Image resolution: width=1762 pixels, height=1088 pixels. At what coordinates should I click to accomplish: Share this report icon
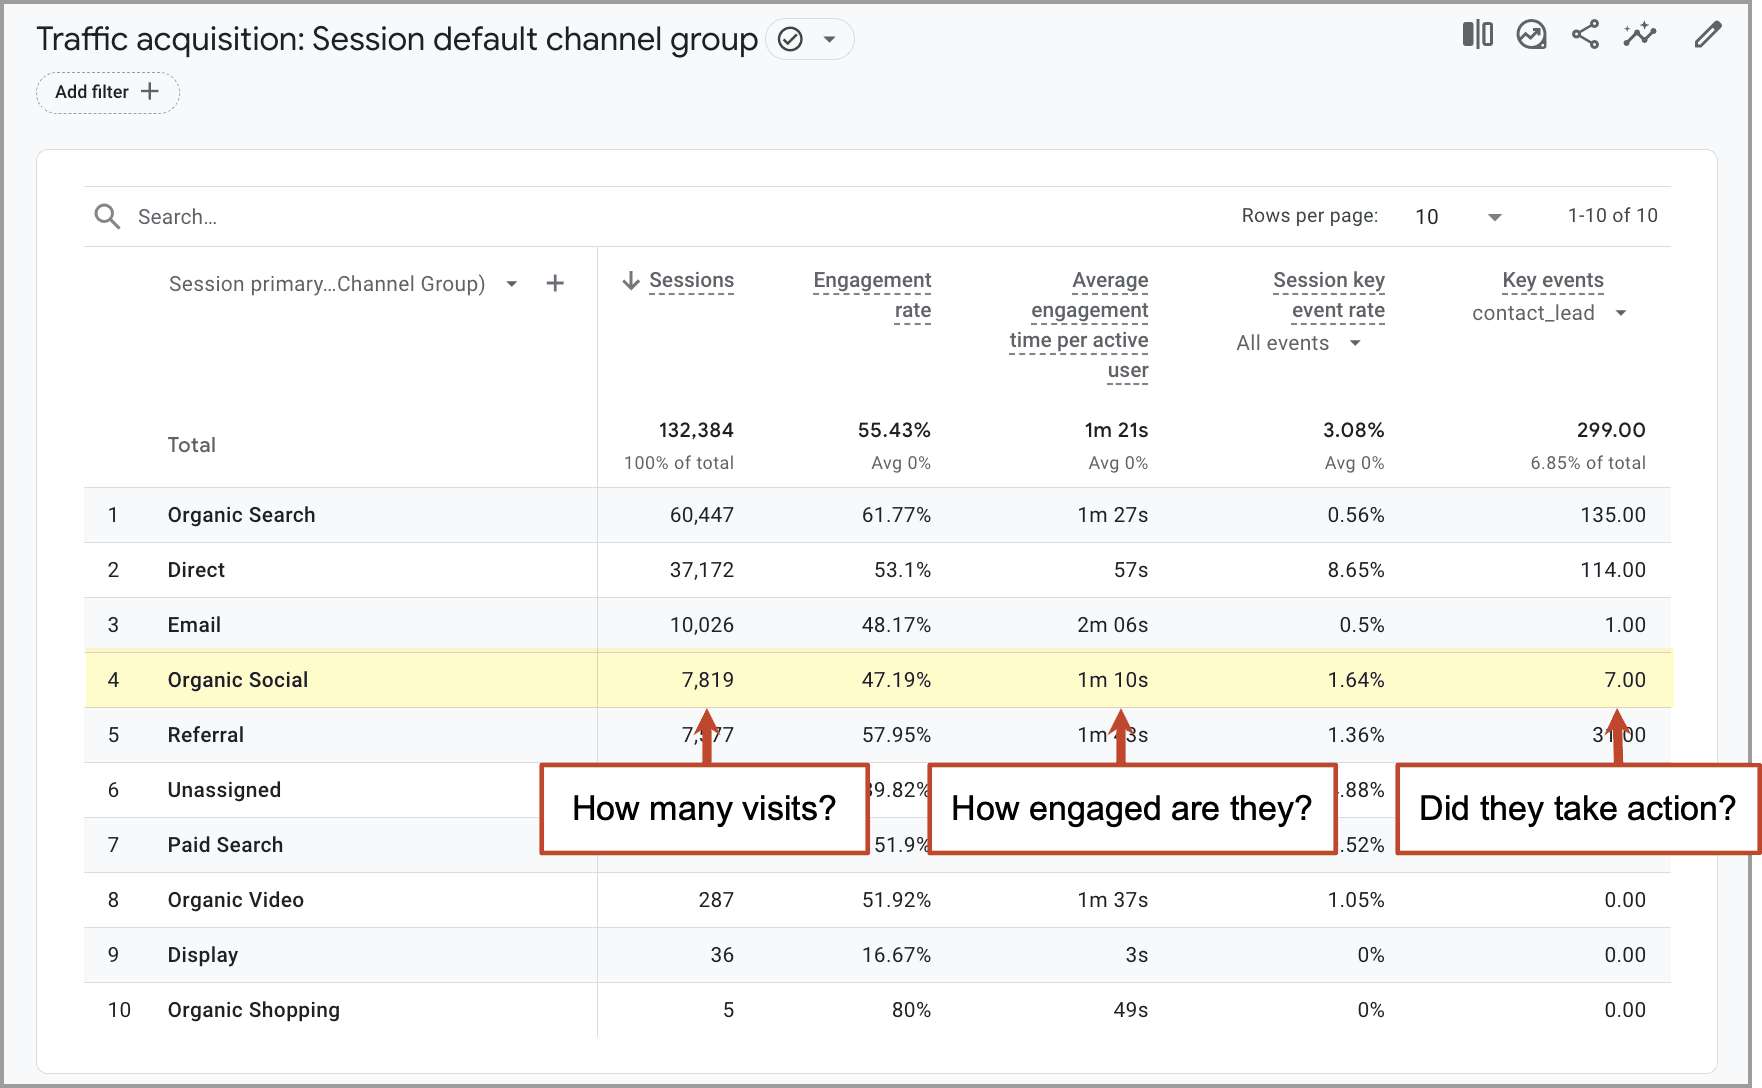pos(1585,35)
